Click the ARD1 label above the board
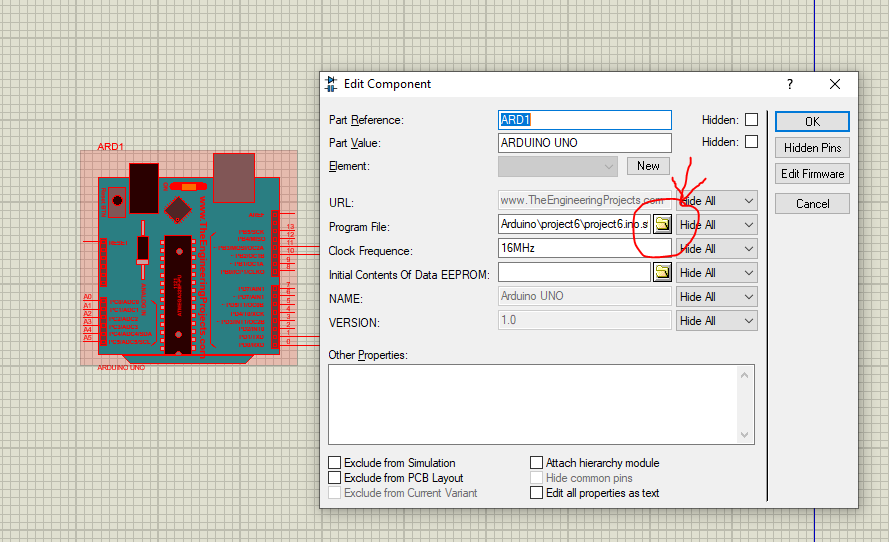 [110, 146]
